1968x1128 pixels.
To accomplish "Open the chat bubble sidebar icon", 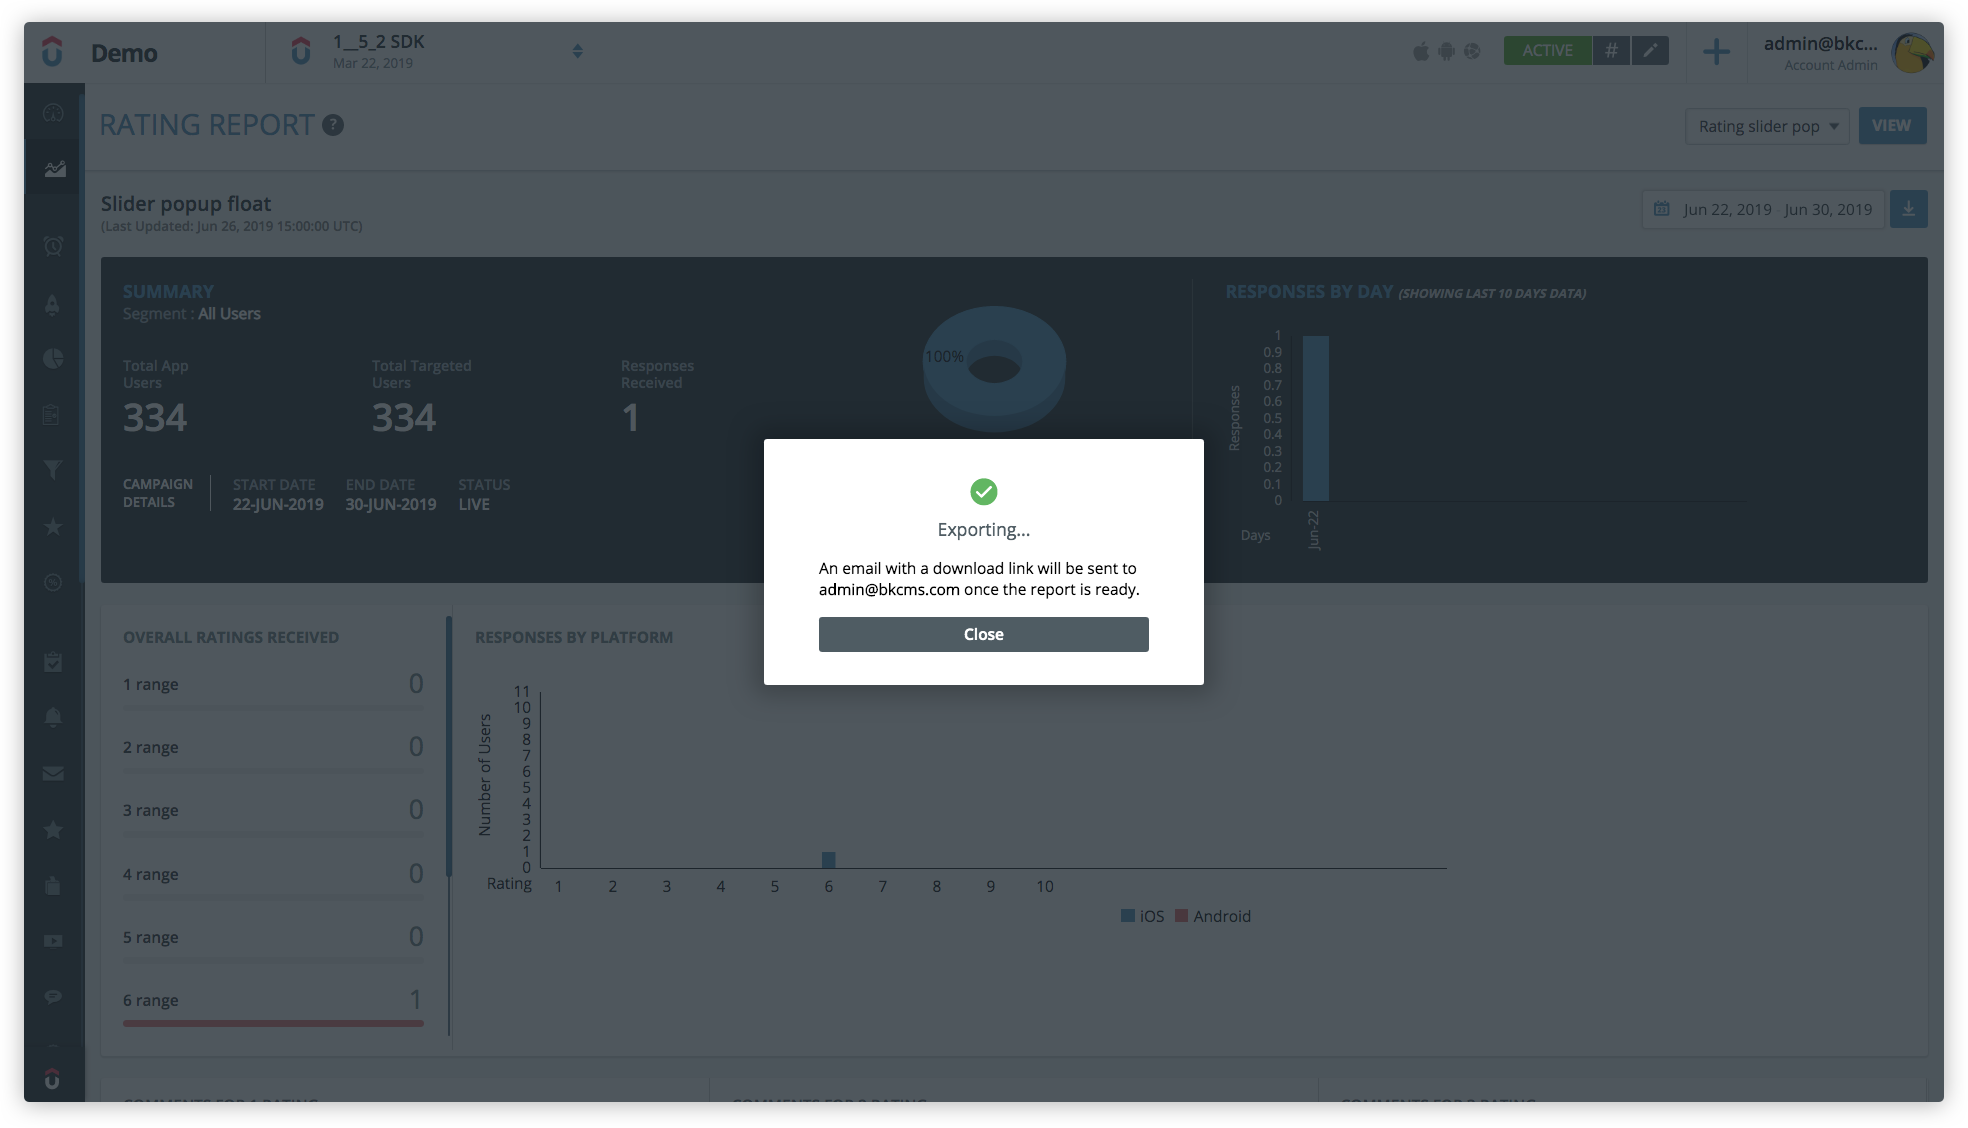I will point(54,997).
